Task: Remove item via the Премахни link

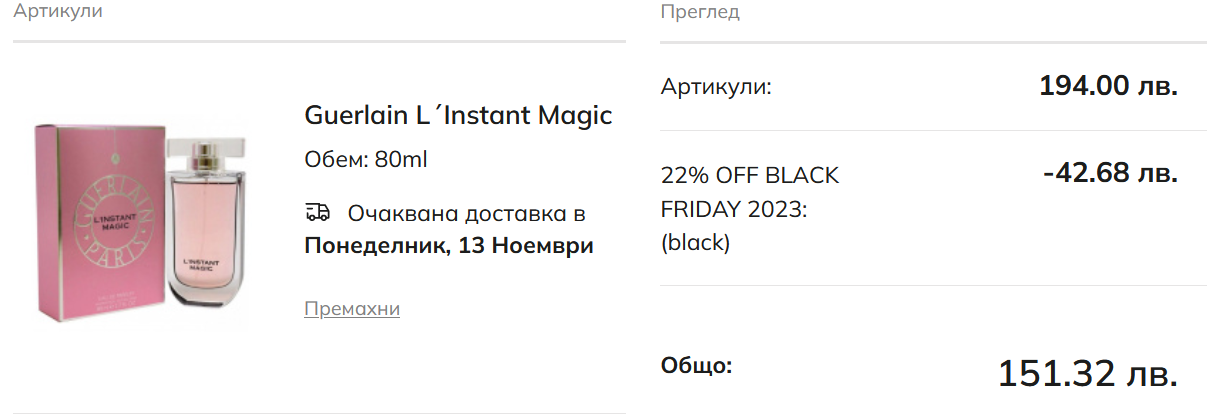Action: point(352,309)
